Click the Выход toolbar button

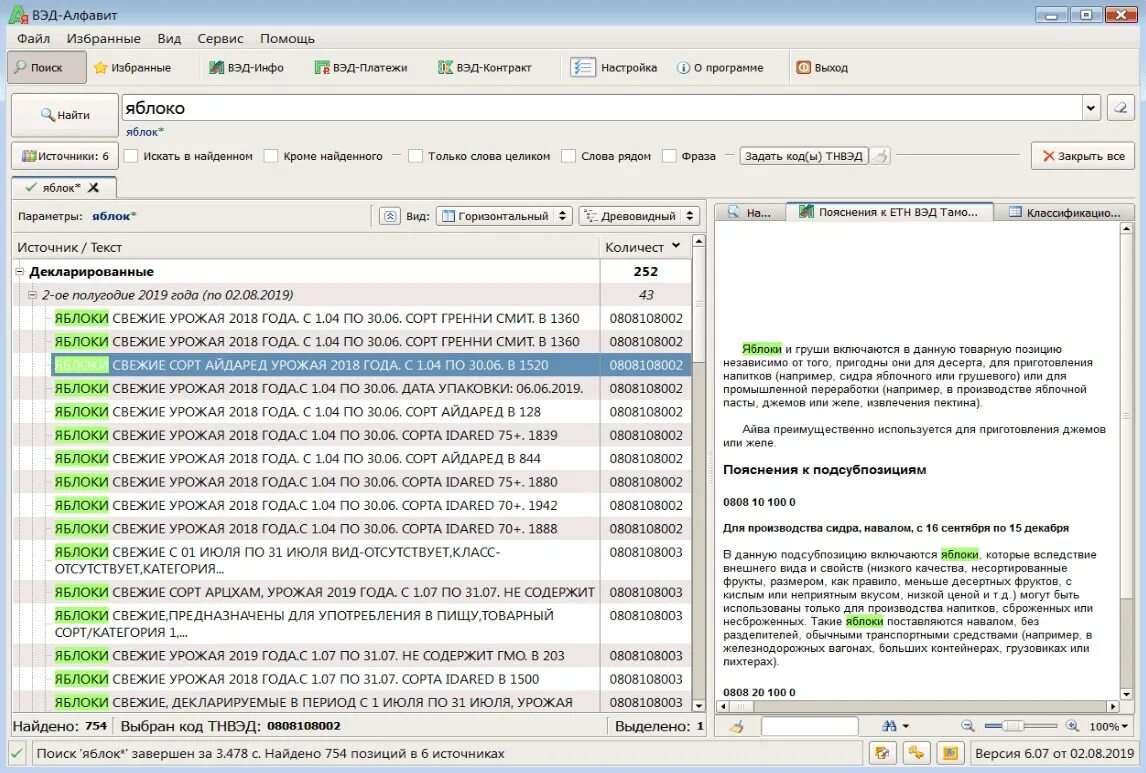[x=822, y=67]
